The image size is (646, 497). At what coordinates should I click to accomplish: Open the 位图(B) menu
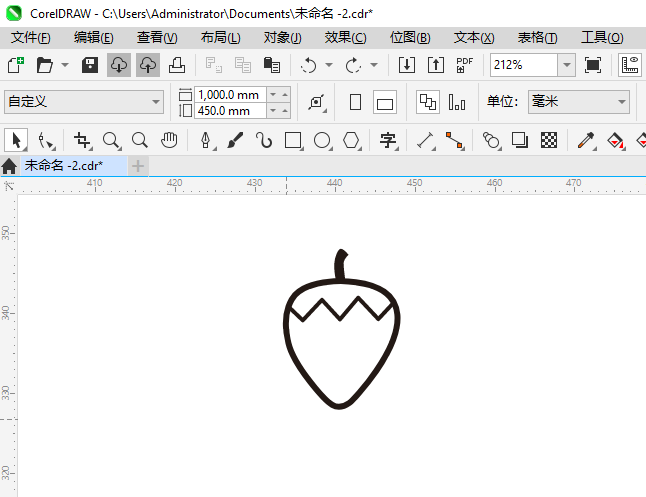tap(410, 38)
